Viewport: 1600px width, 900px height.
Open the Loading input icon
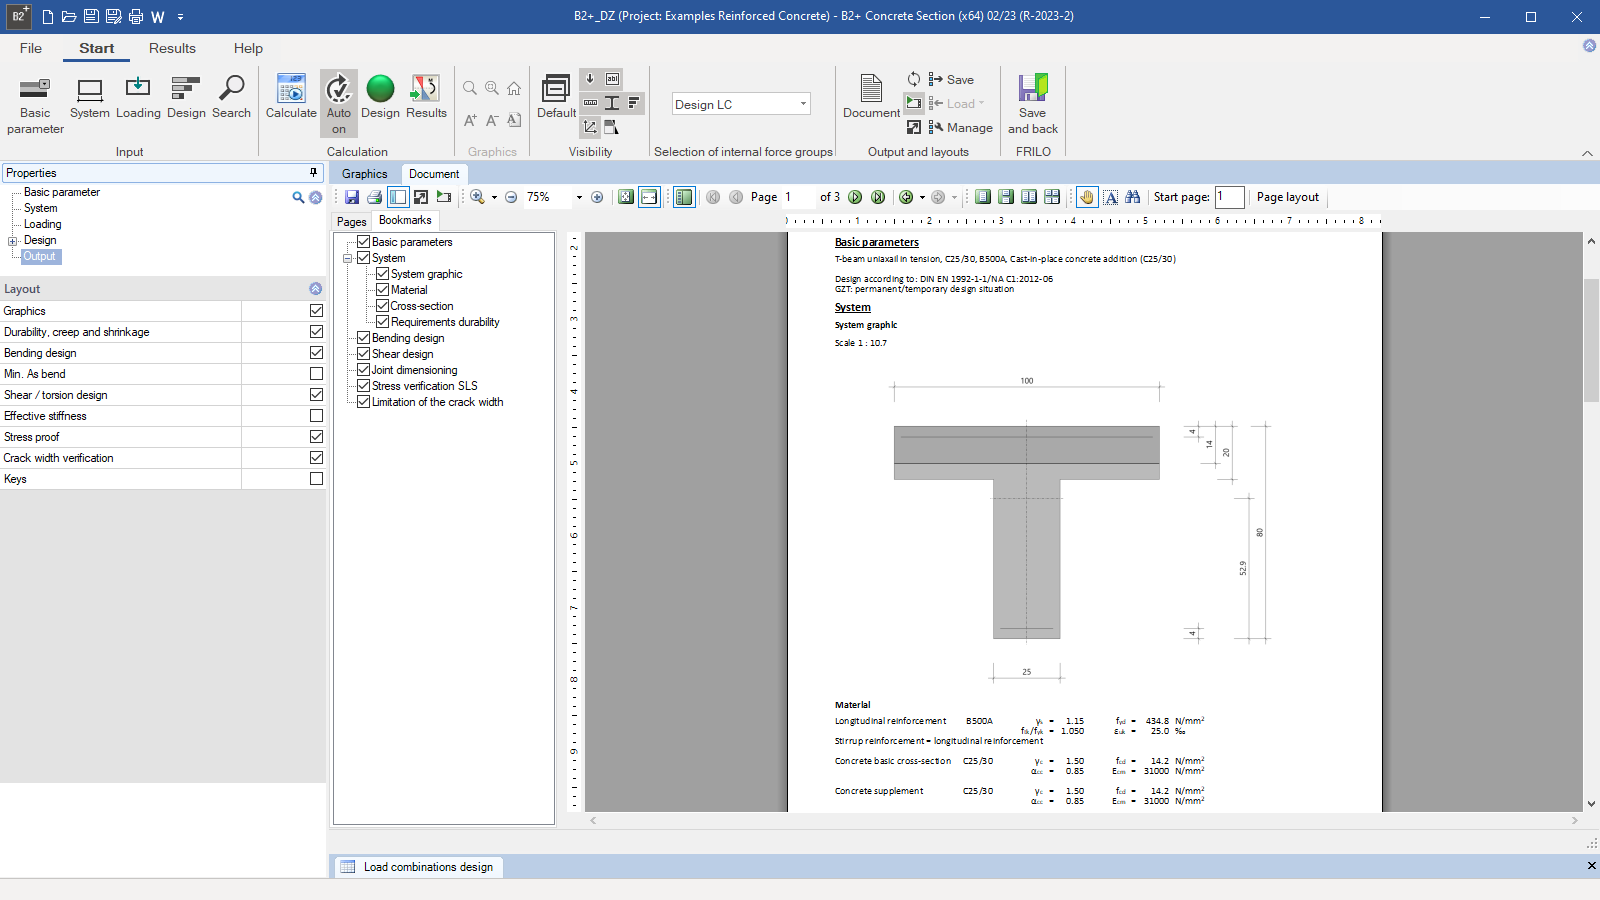pos(138,98)
